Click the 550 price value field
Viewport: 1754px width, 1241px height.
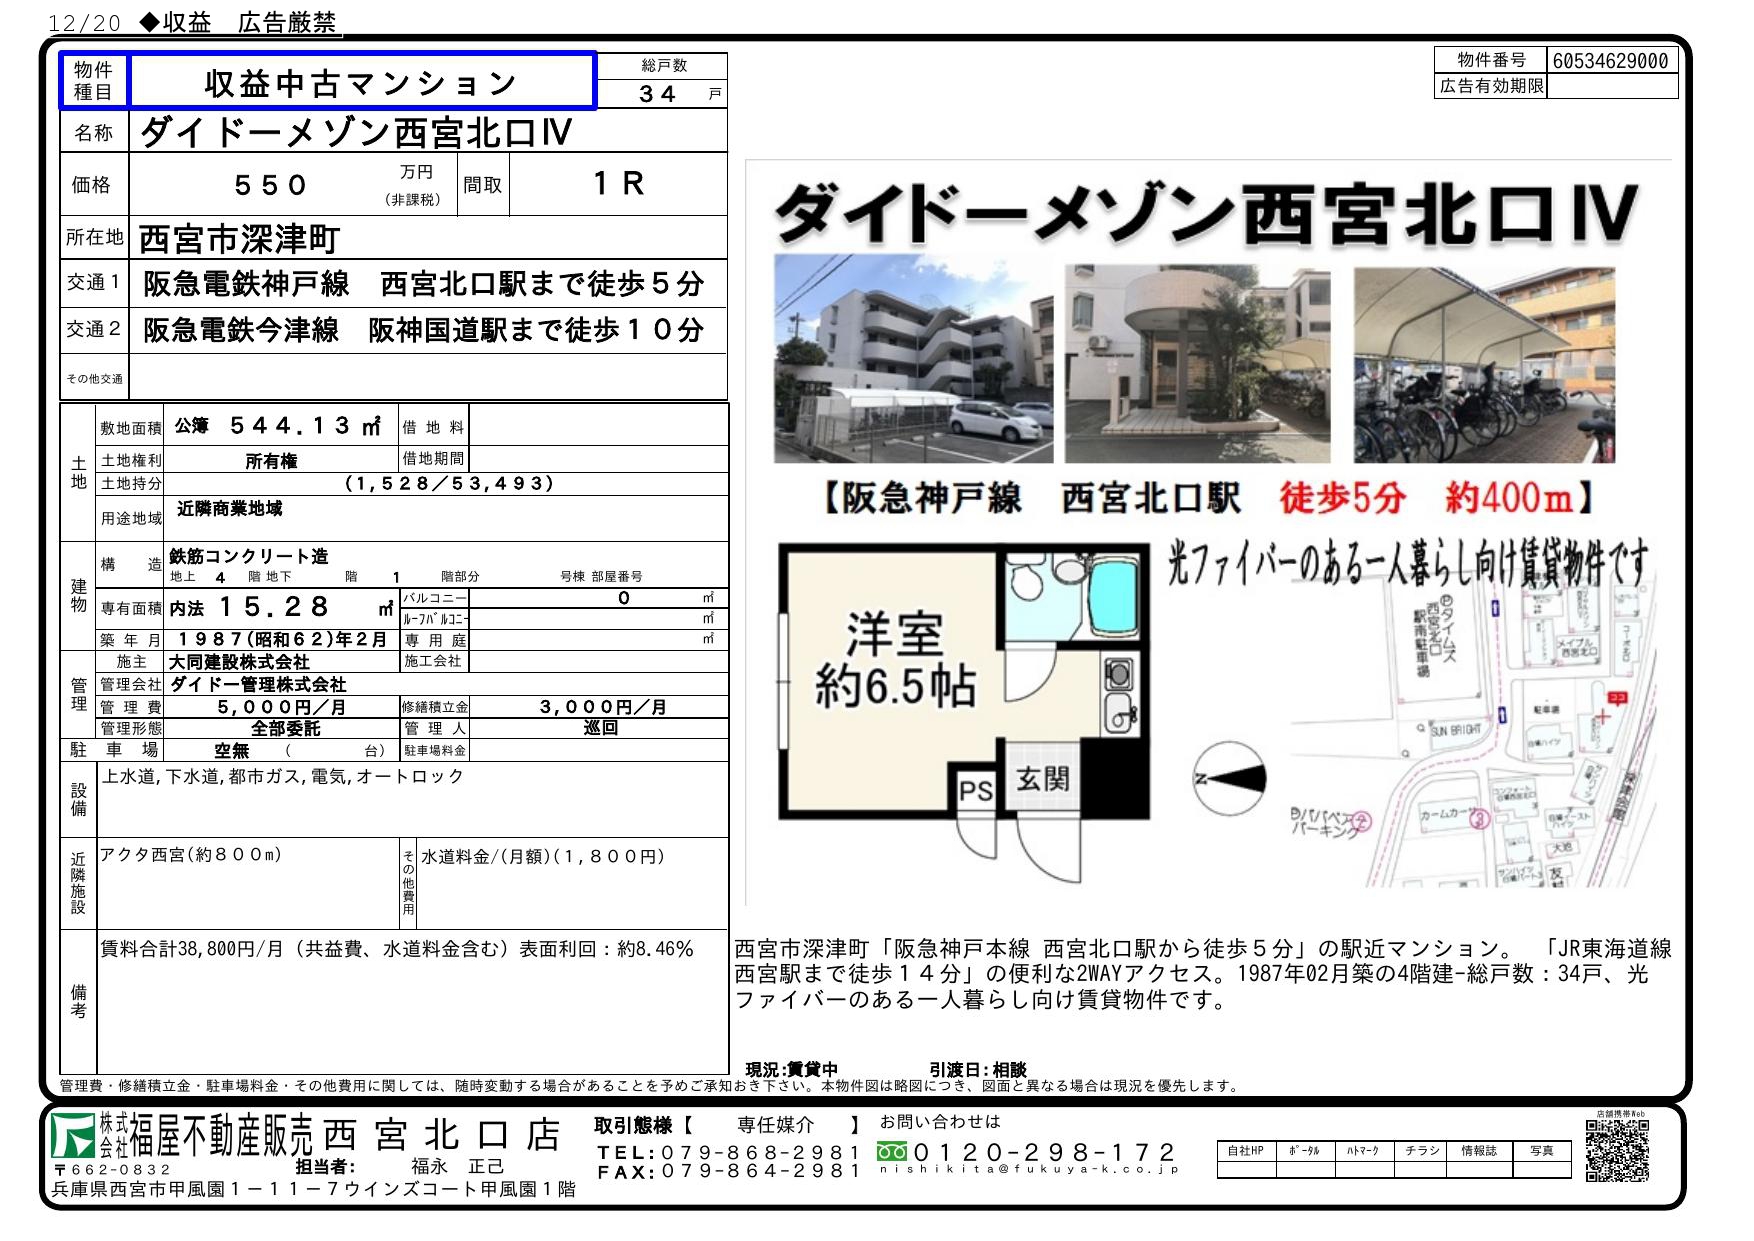click(271, 185)
